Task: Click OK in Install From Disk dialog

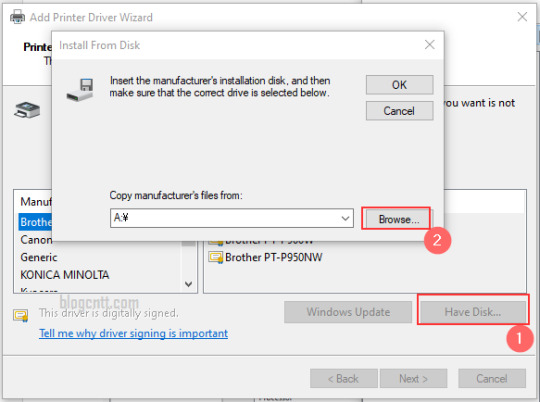Action: pos(399,85)
